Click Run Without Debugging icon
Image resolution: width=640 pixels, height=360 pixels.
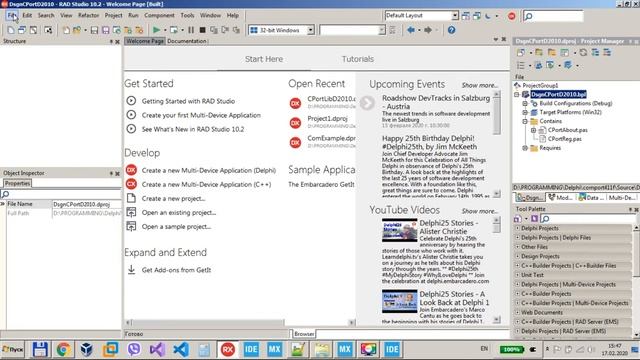pos(174,30)
